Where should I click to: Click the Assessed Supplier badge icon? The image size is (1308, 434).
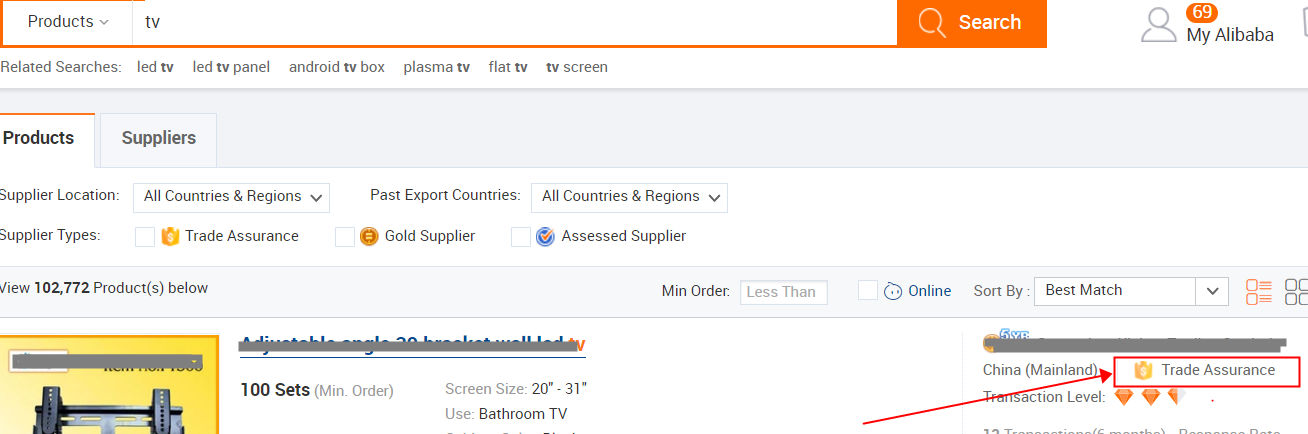(545, 237)
